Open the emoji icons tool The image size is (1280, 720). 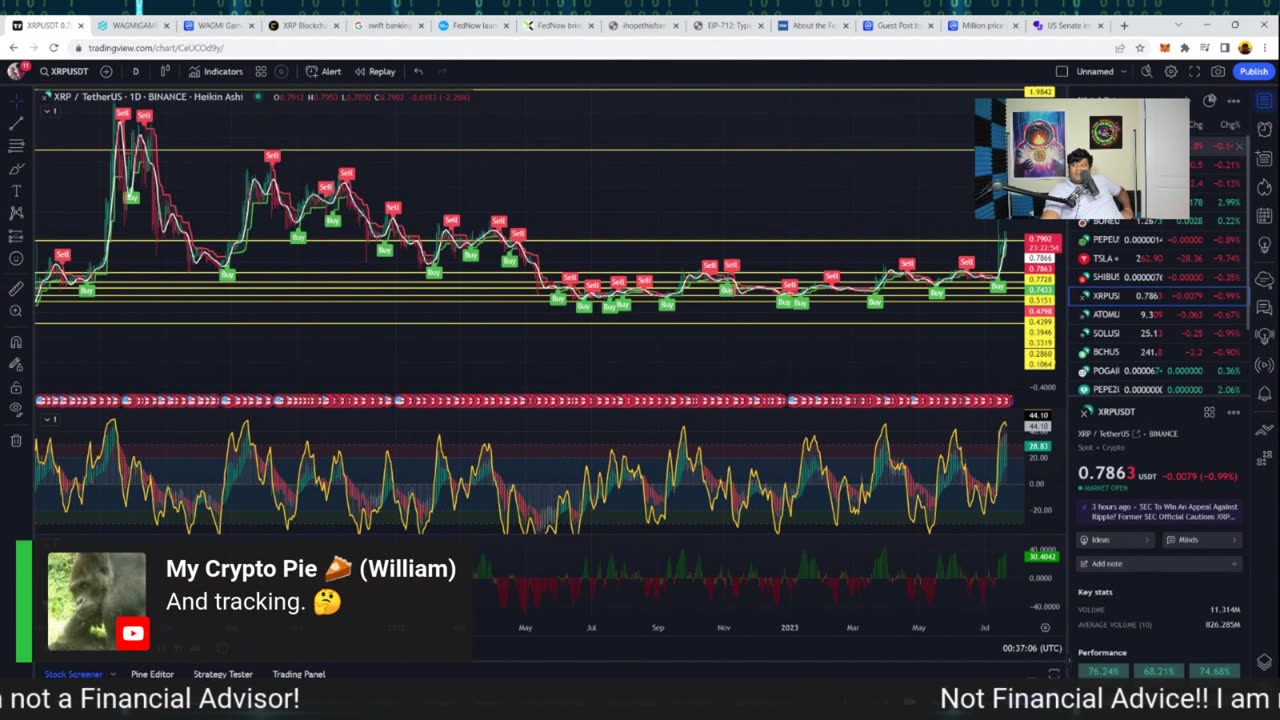16,259
